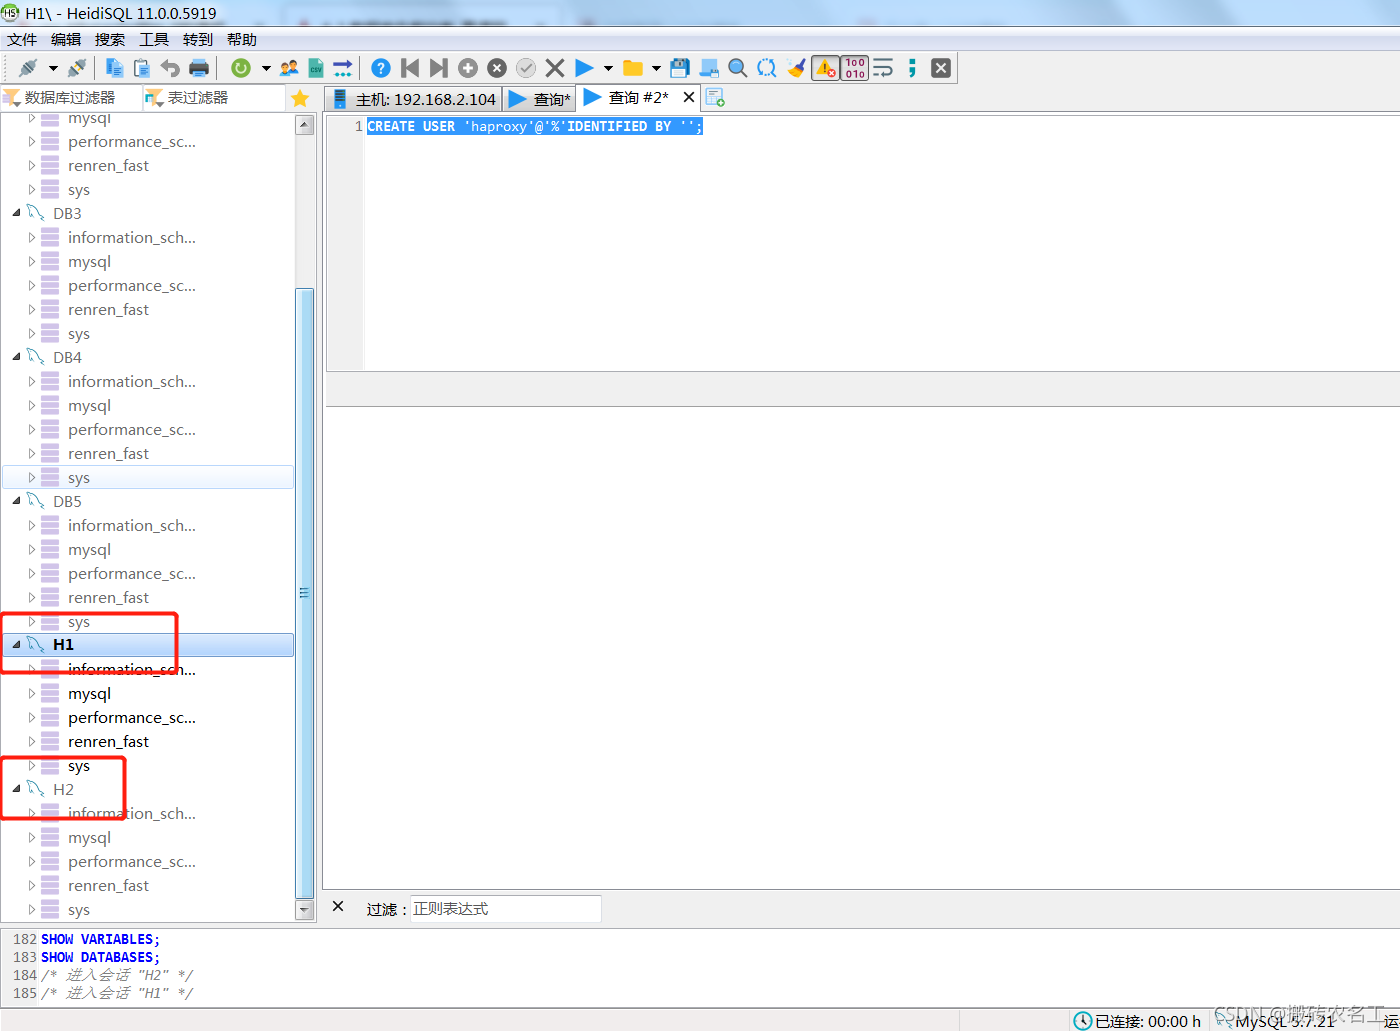This screenshot has height=1032, width=1400.
Task: Click the green semicolon toolbar icon
Action: click(x=912, y=68)
